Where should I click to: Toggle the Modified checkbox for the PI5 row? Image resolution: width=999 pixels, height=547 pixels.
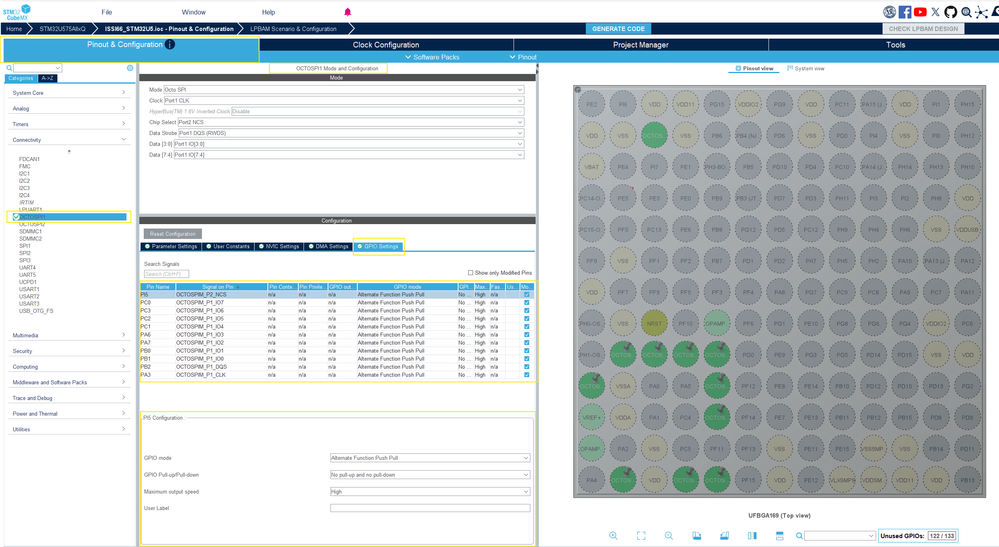526,295
